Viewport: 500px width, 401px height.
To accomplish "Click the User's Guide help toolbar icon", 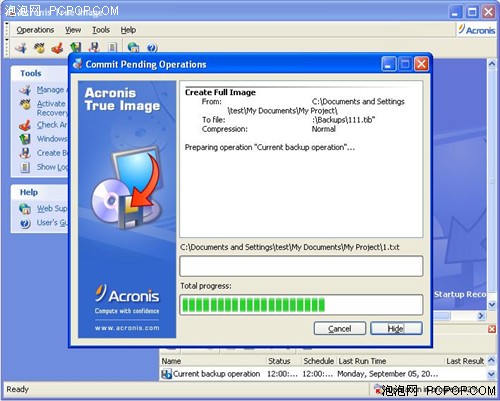I will [152, 48].
